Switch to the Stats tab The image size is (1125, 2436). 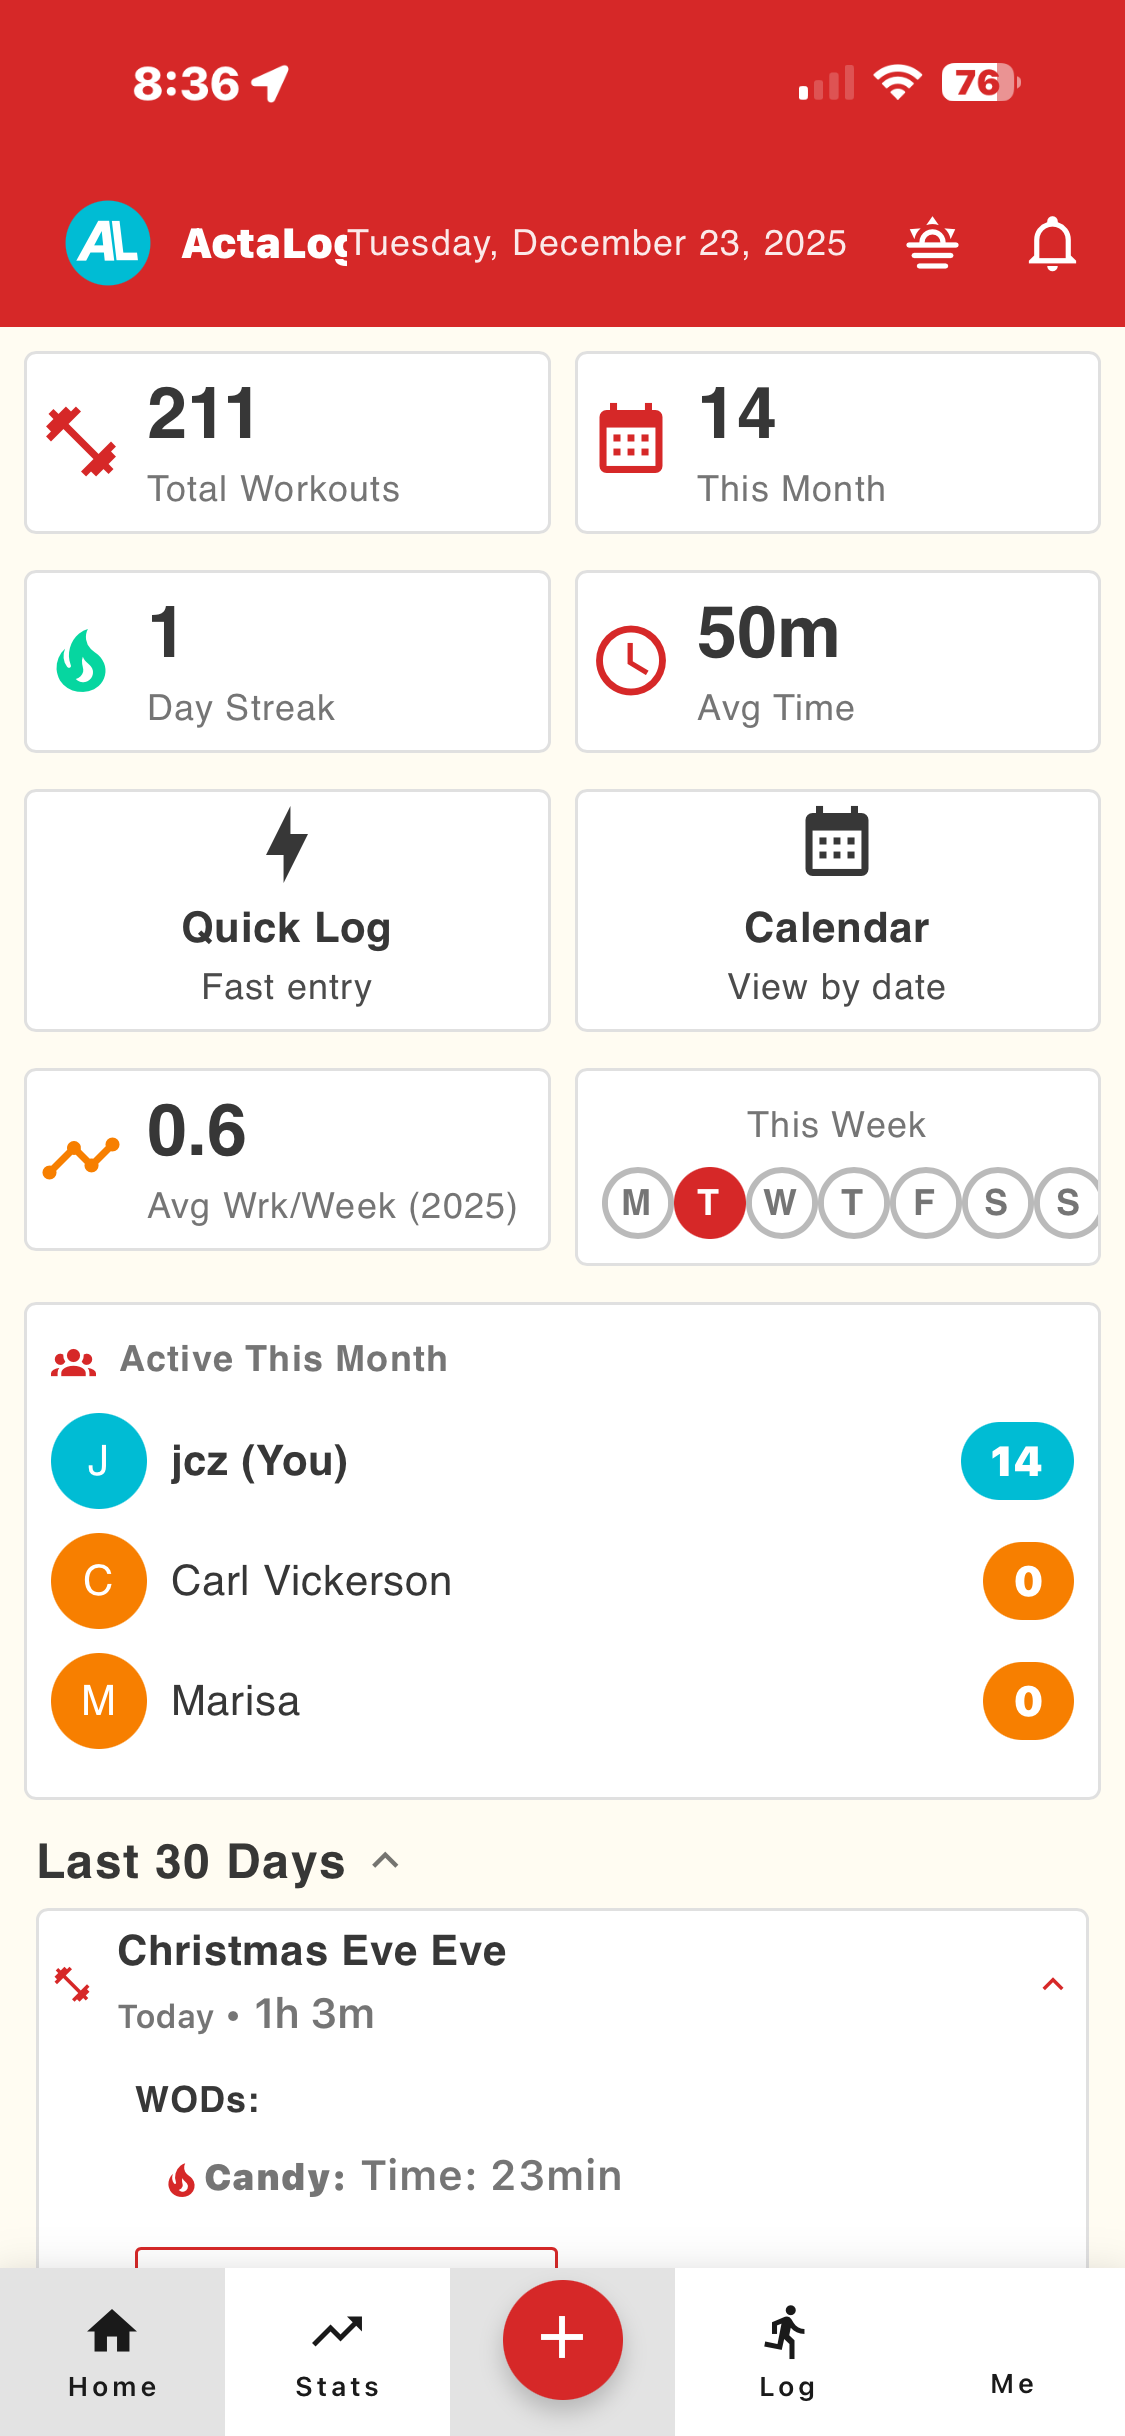[337, 2350]
